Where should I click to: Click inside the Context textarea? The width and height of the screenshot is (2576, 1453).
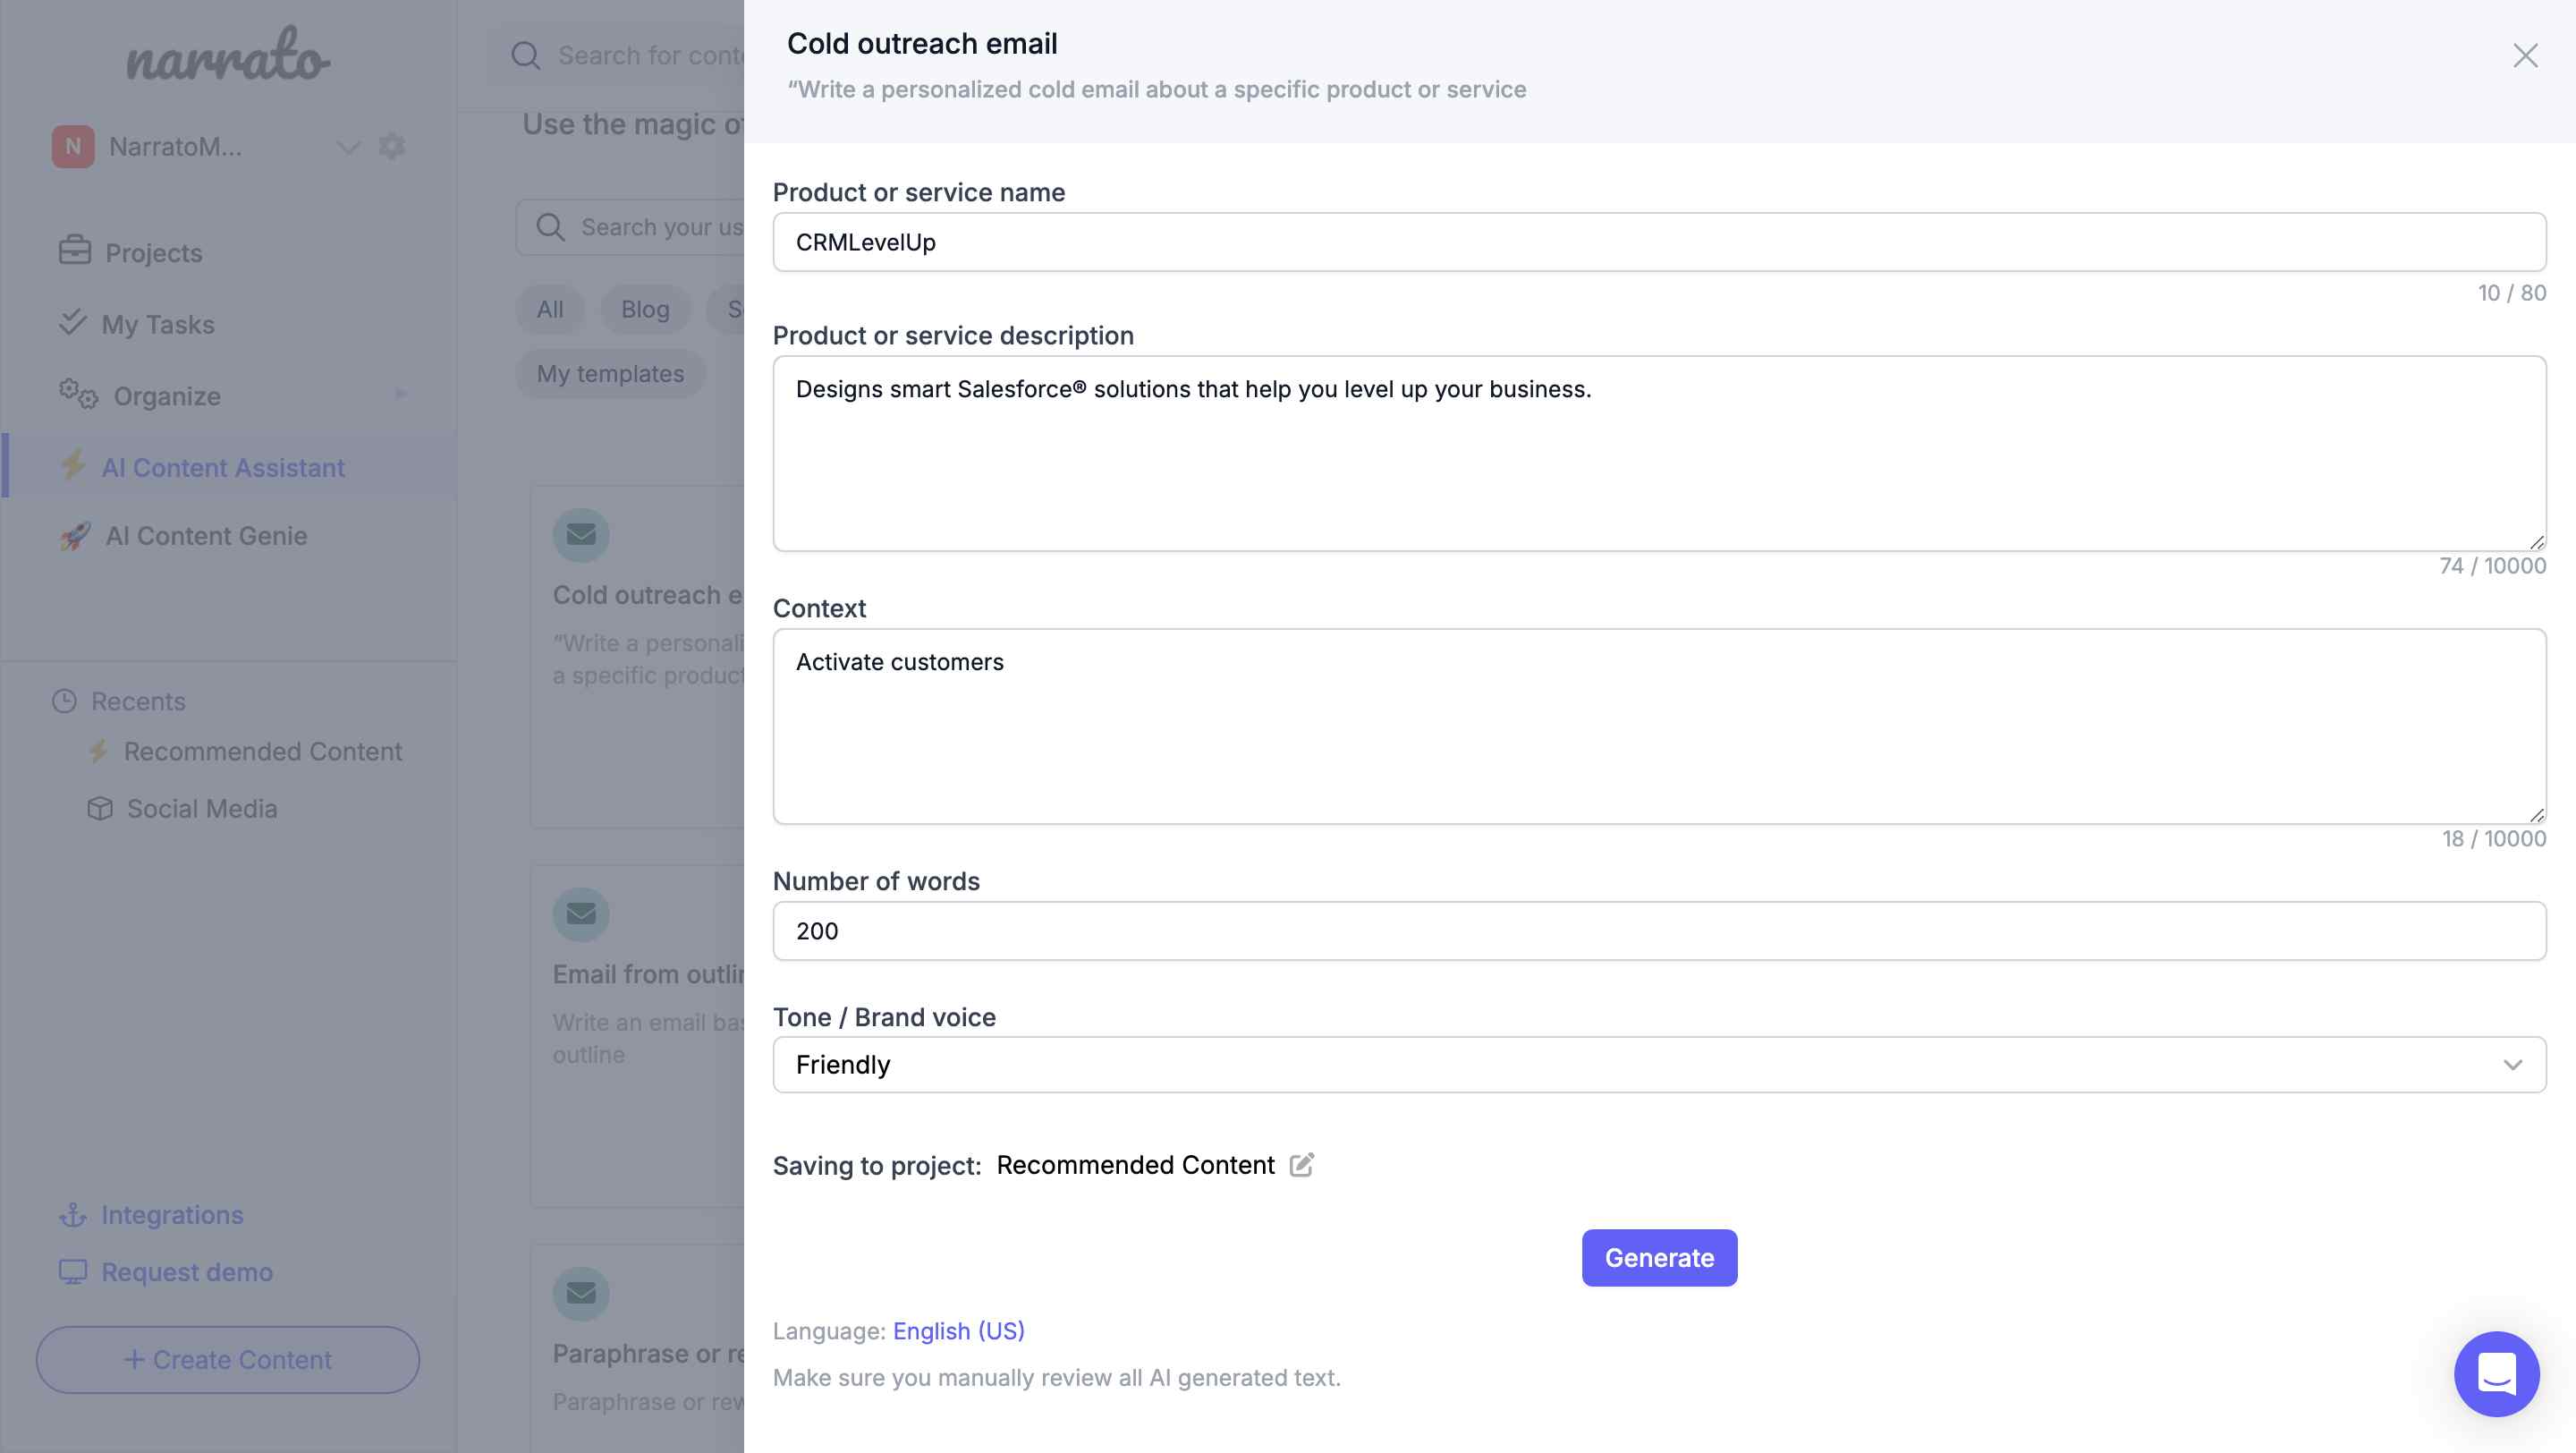point(1659,726)
